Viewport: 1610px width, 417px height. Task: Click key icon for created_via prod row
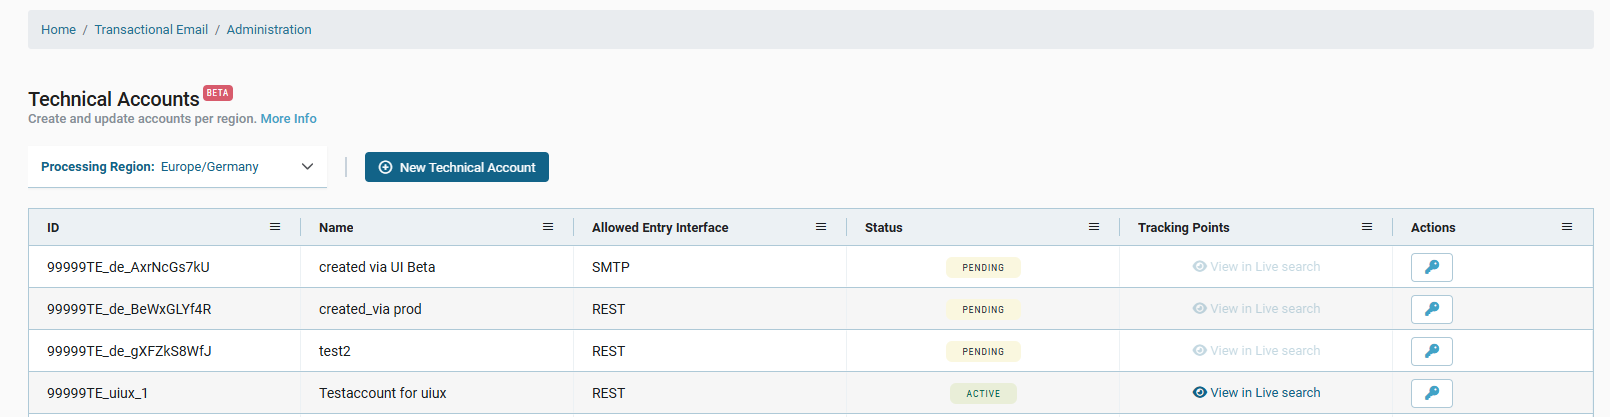tap(1431, 309)
